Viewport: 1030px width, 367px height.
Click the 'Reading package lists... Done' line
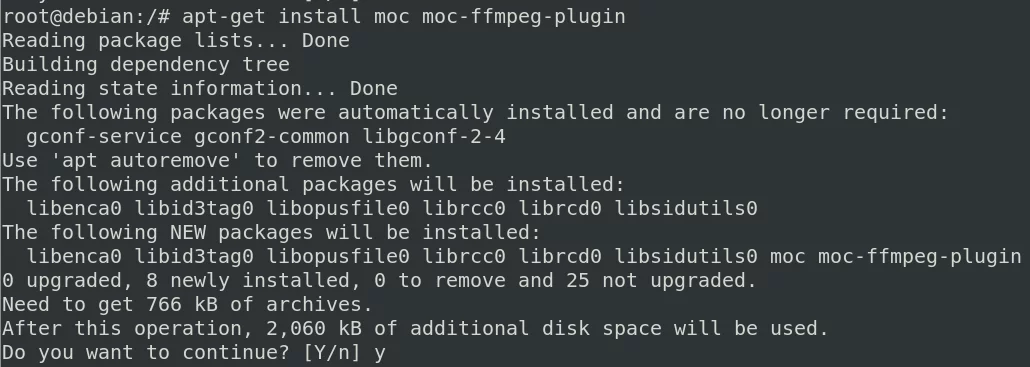[x=175, y=41]
